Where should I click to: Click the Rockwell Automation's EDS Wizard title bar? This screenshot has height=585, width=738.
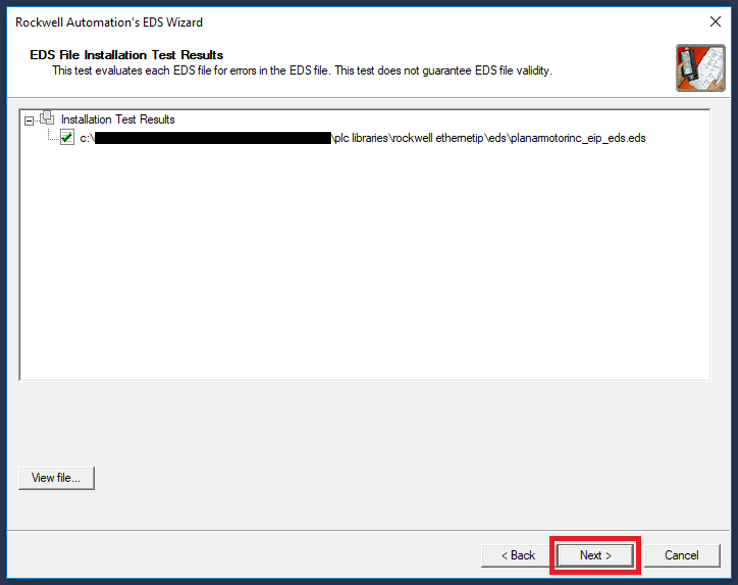point(300,21)
